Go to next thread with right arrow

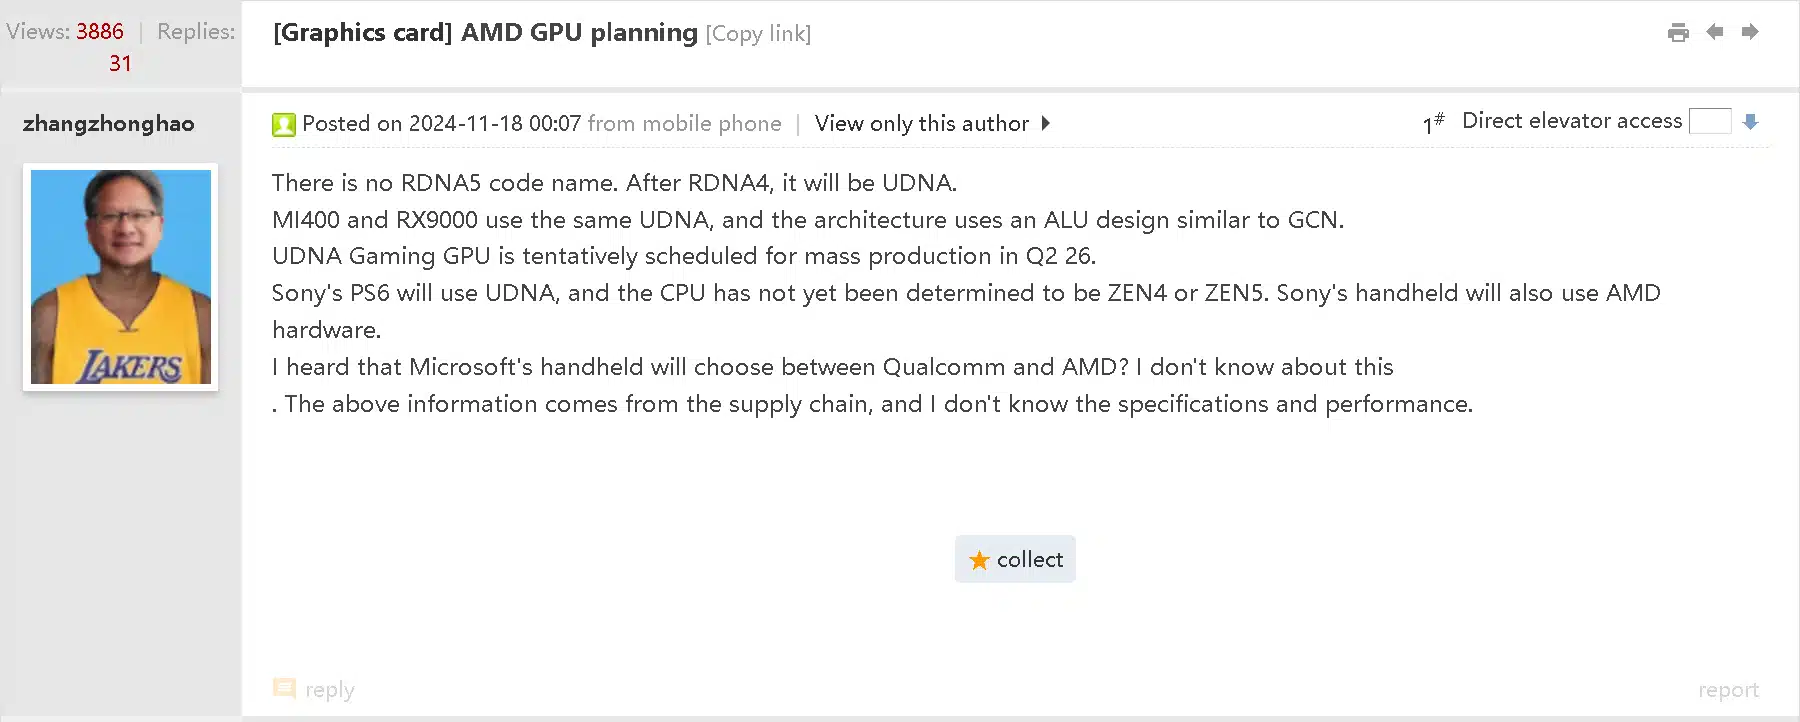[x=1750, y=32]
